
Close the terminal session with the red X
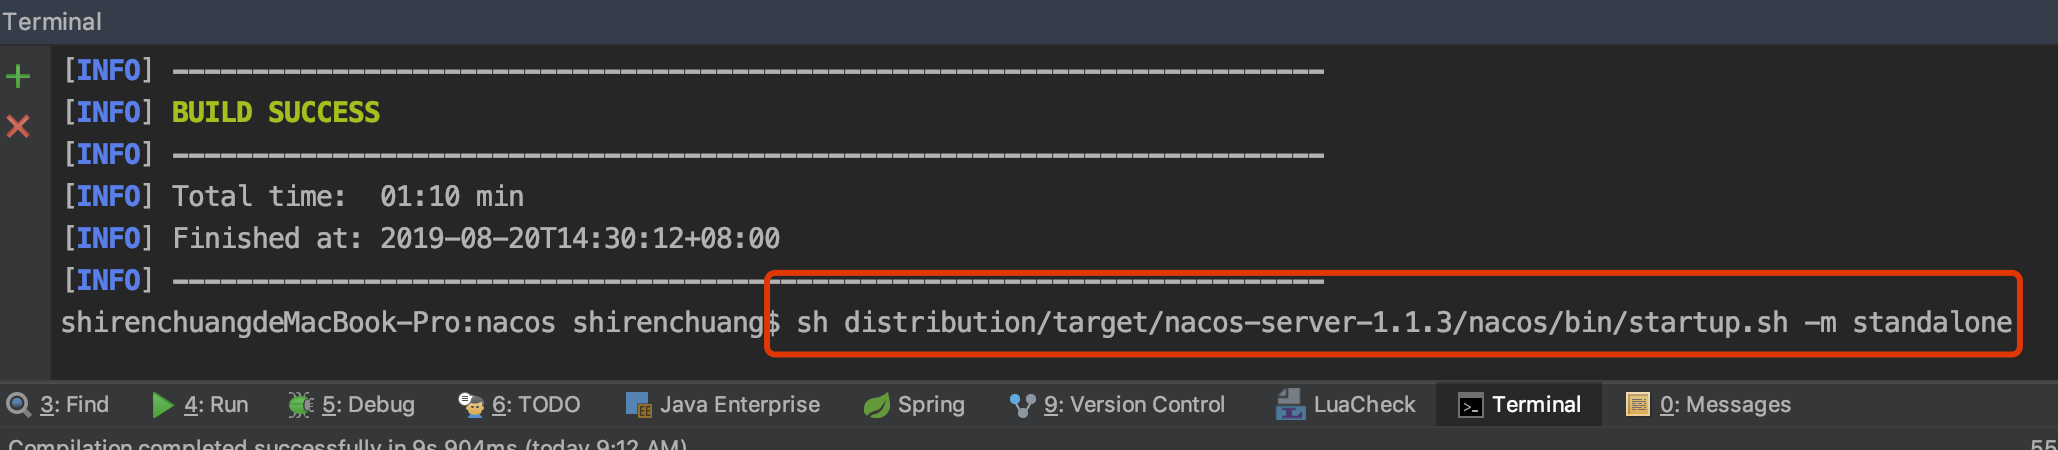pyautogui.click(x=18, y=126)
